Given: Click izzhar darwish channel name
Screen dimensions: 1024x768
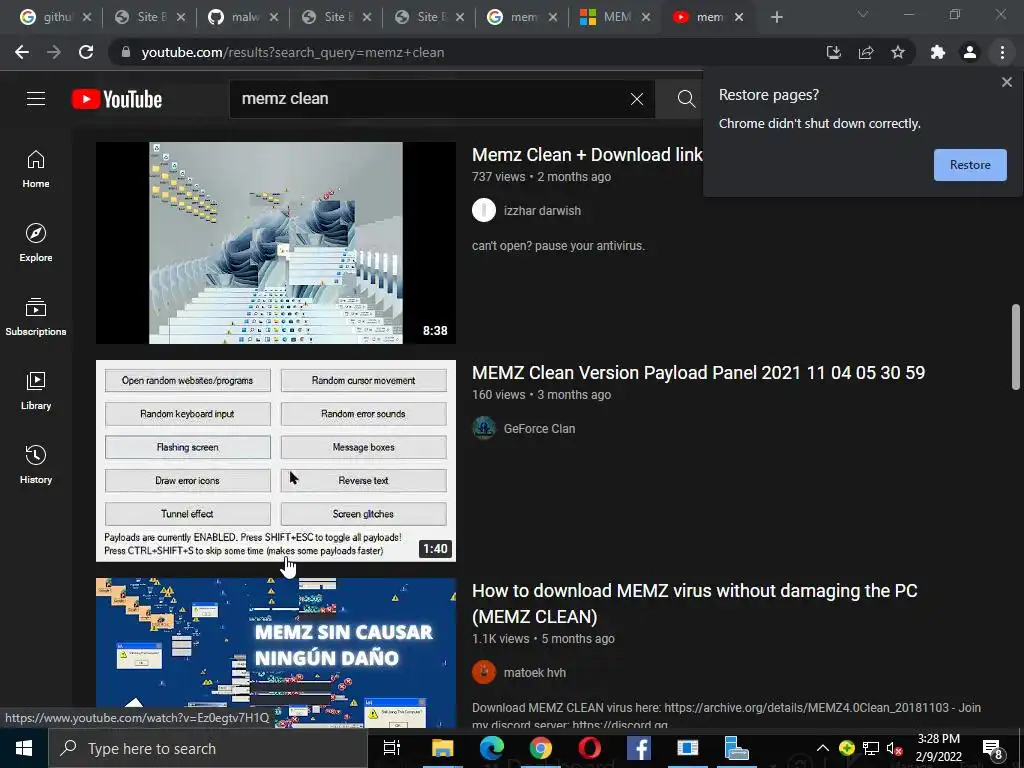Looking at the screenshot, I should [x=542, y=211].
